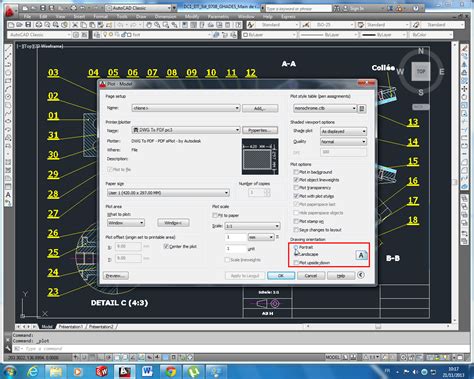The image size is (474, 379).
Task: Select the Zoom Realtime magnifier icon
Action: coord(157,25)
